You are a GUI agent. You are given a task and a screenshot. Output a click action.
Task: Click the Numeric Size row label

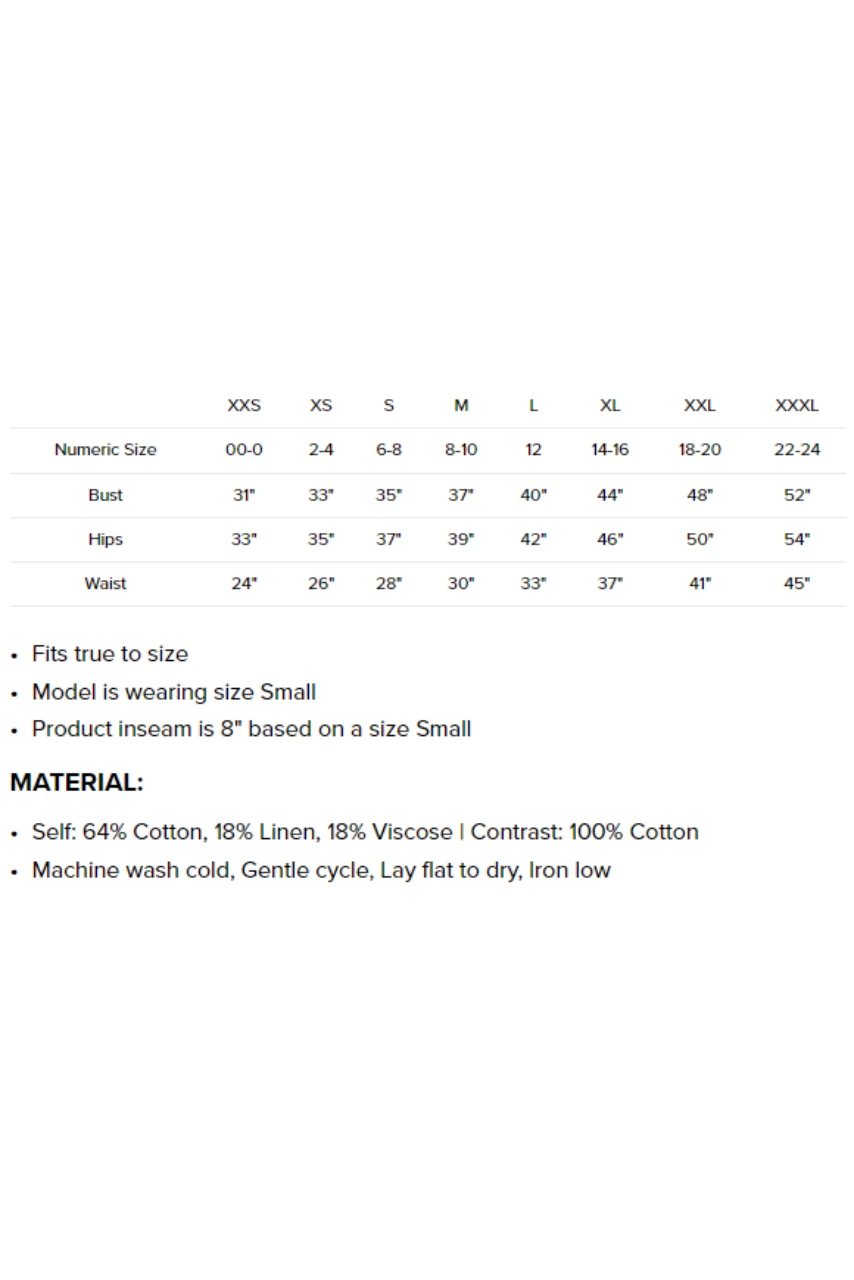click(105, 450)
